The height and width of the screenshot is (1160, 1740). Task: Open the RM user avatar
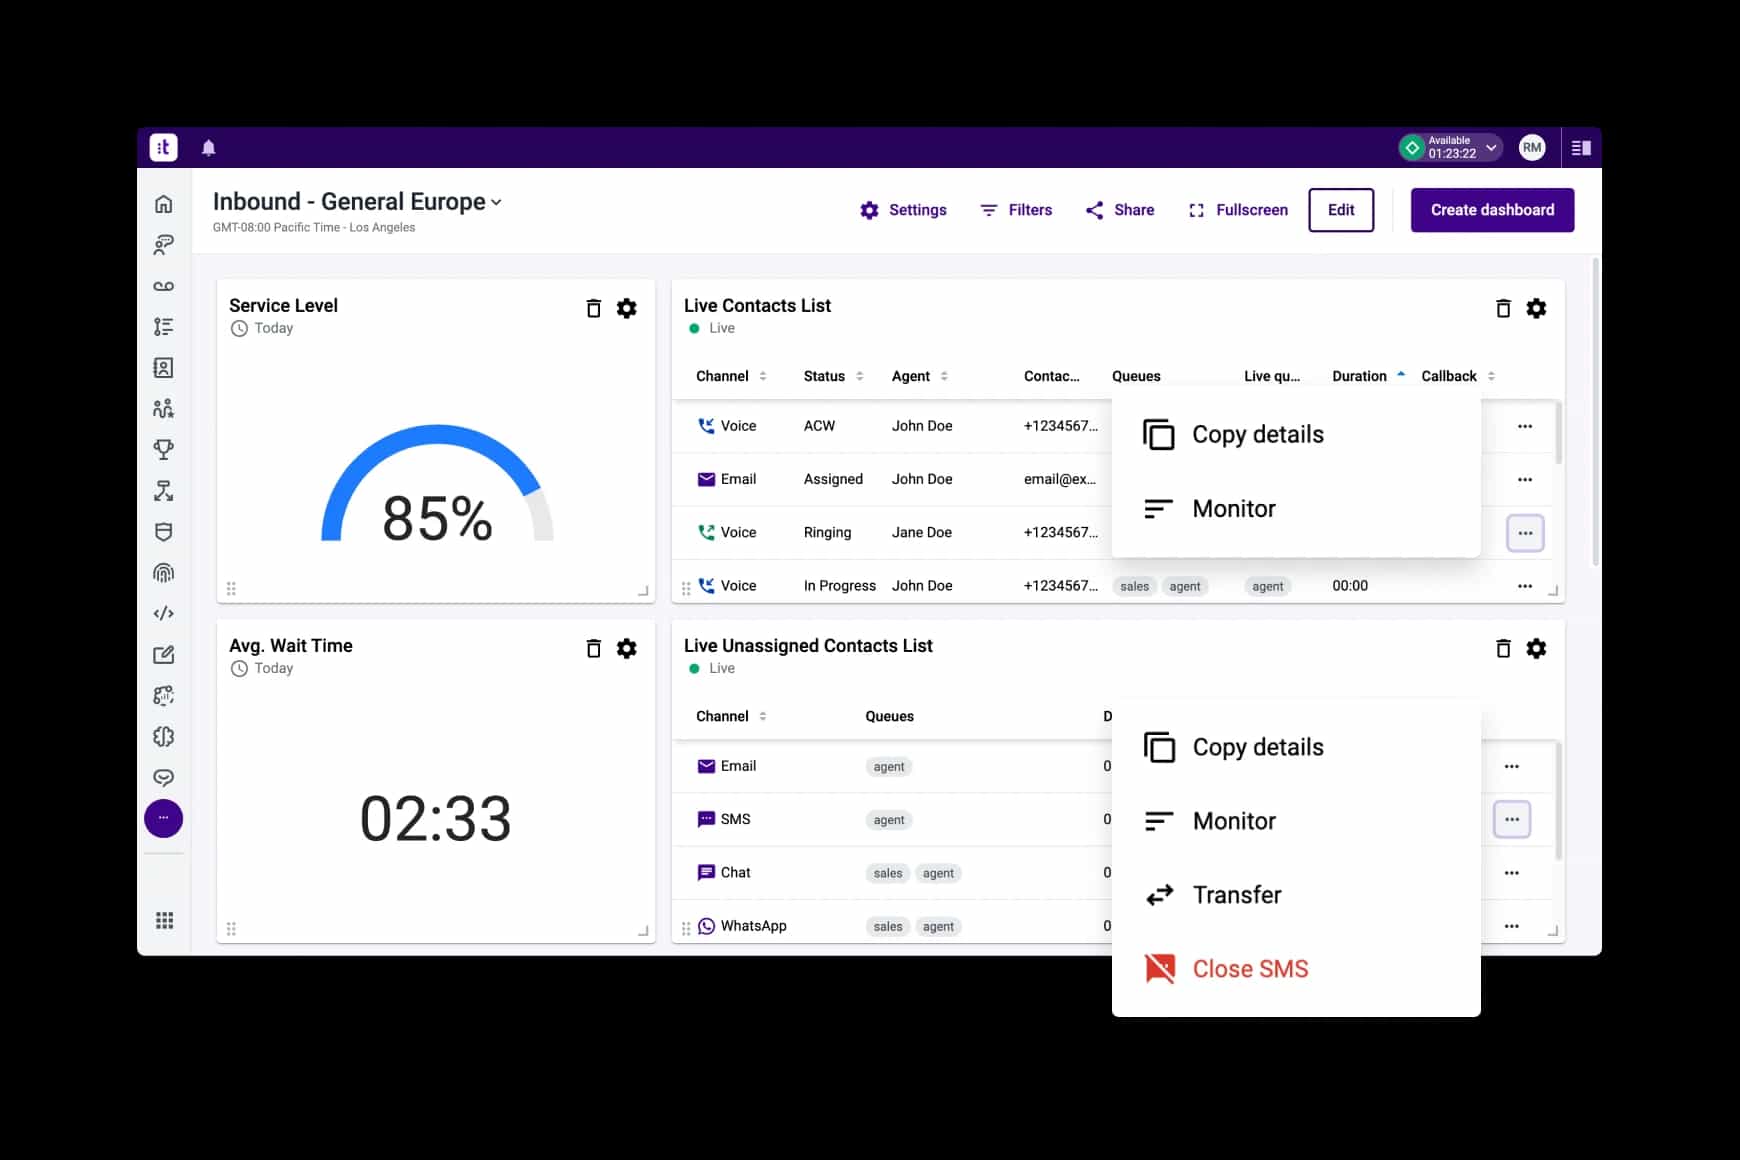point(1531,147)
